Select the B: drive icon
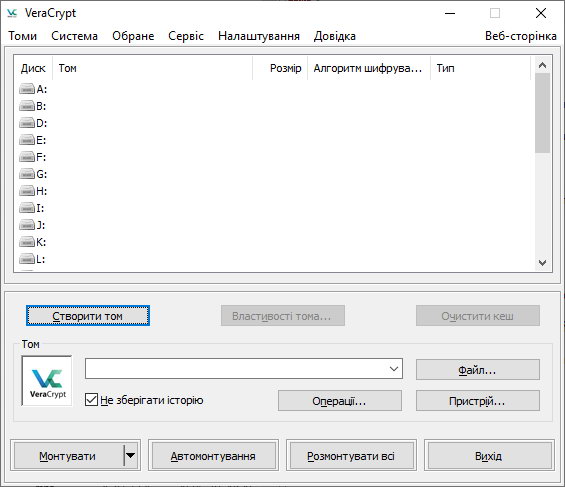The image size is (565, 487). (x=27, y=106)
